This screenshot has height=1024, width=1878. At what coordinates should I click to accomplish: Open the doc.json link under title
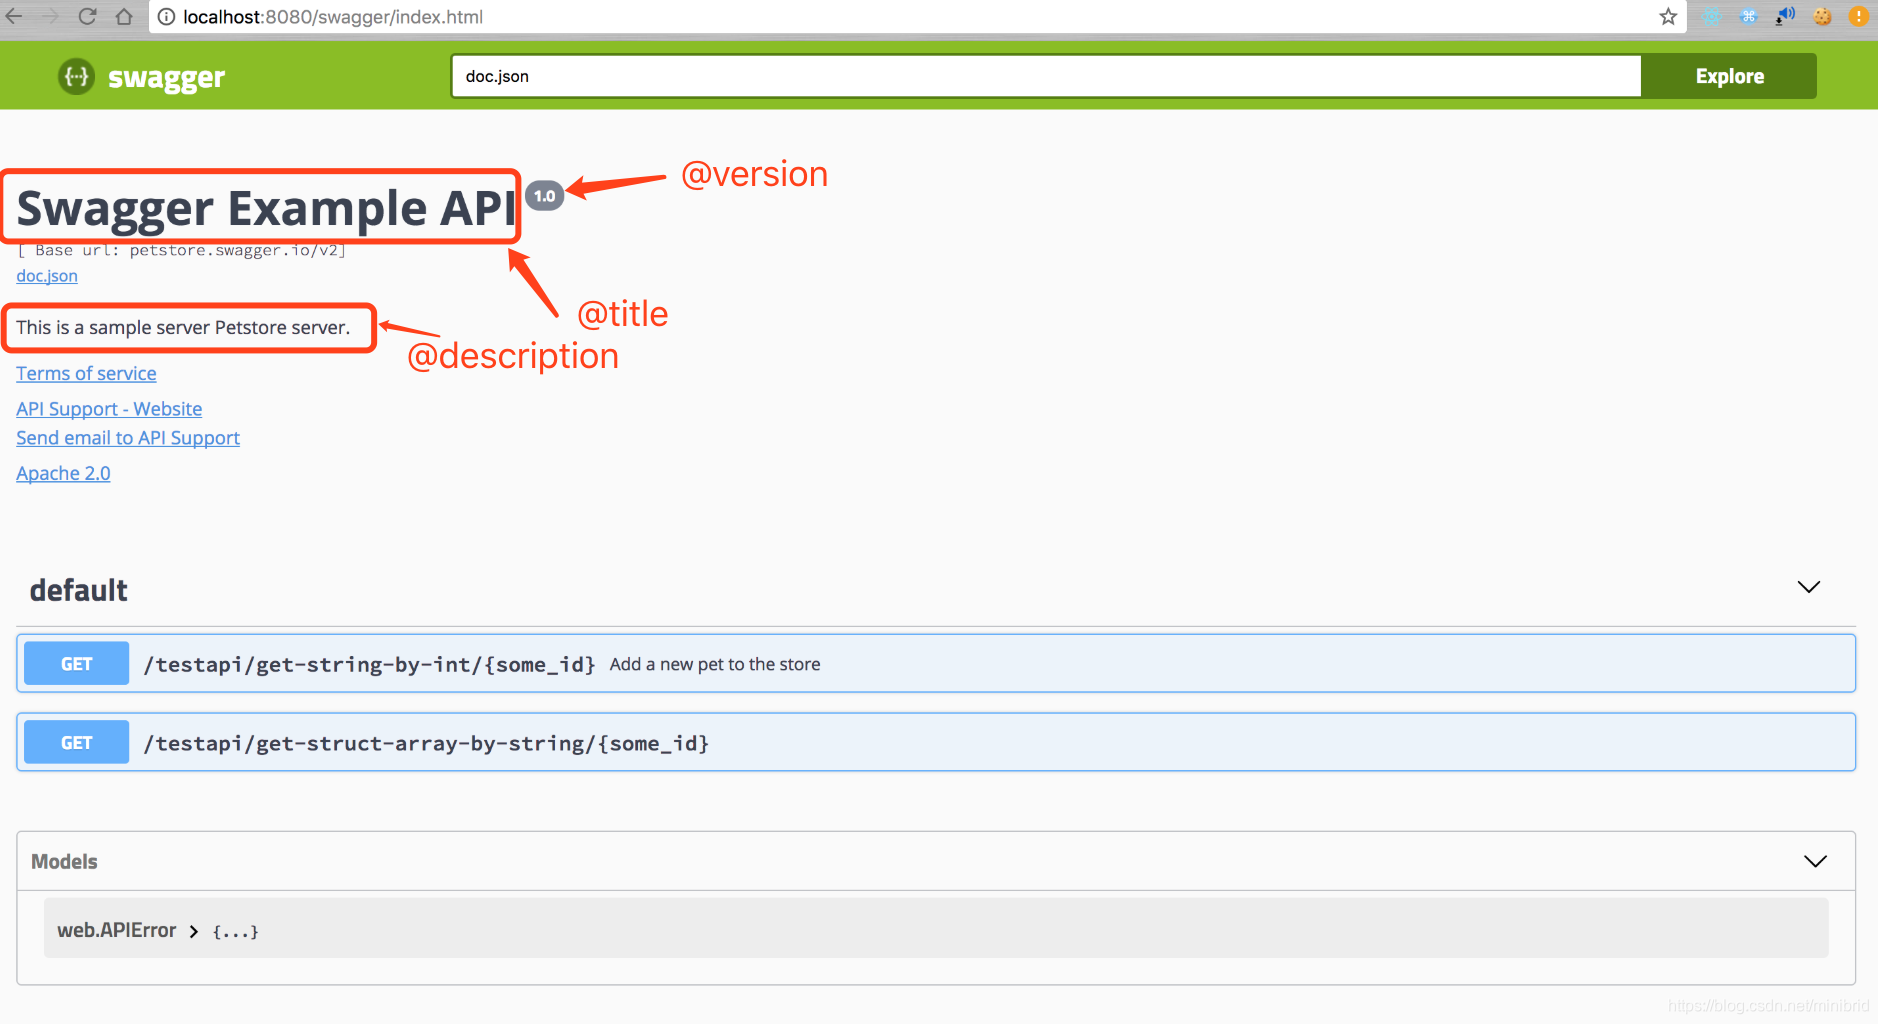click(x=47, y=276)
